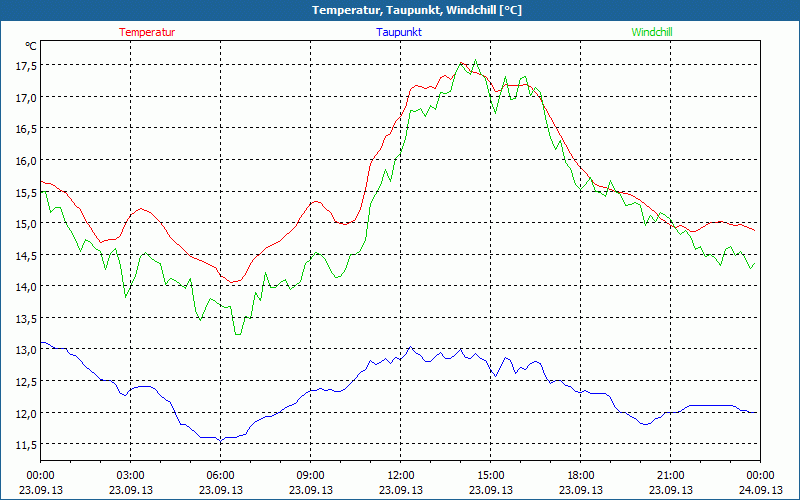The height and width of the screenshot is (500, 800).
Task: Click the 14,0 y-axis value
Action: (x=26, y=287)
